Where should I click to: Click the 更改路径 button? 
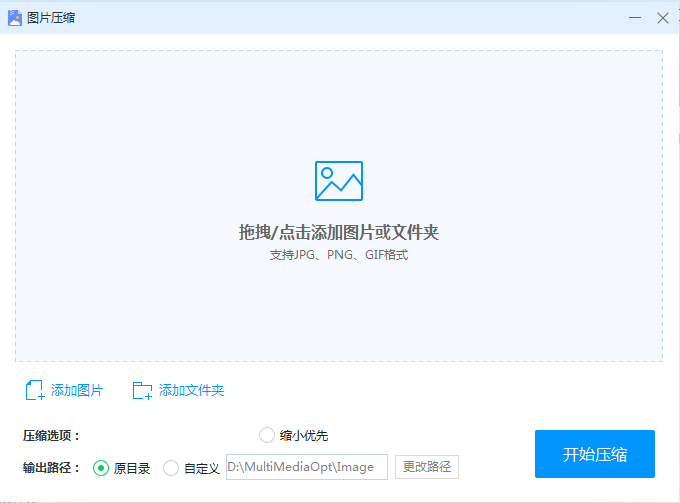[x=427, y=467]
